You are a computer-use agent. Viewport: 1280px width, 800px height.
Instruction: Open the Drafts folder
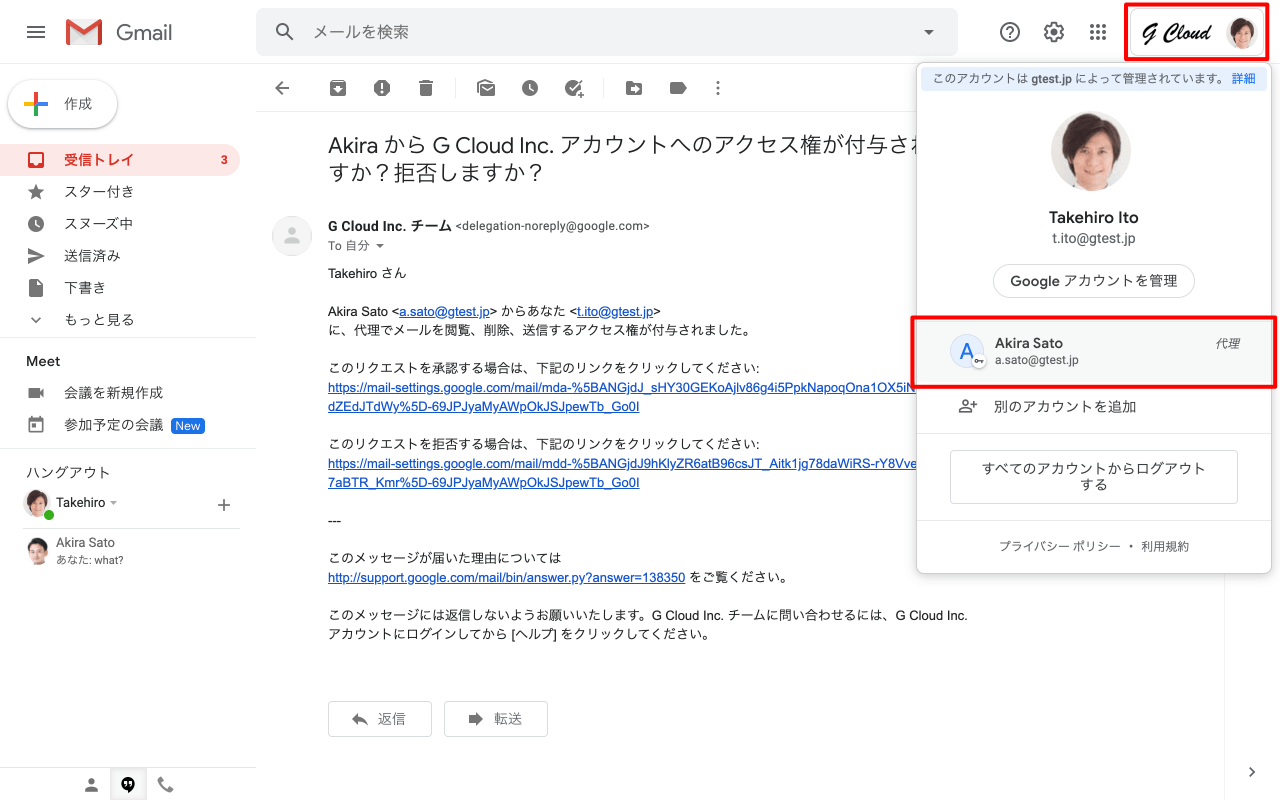coord(120,288)
